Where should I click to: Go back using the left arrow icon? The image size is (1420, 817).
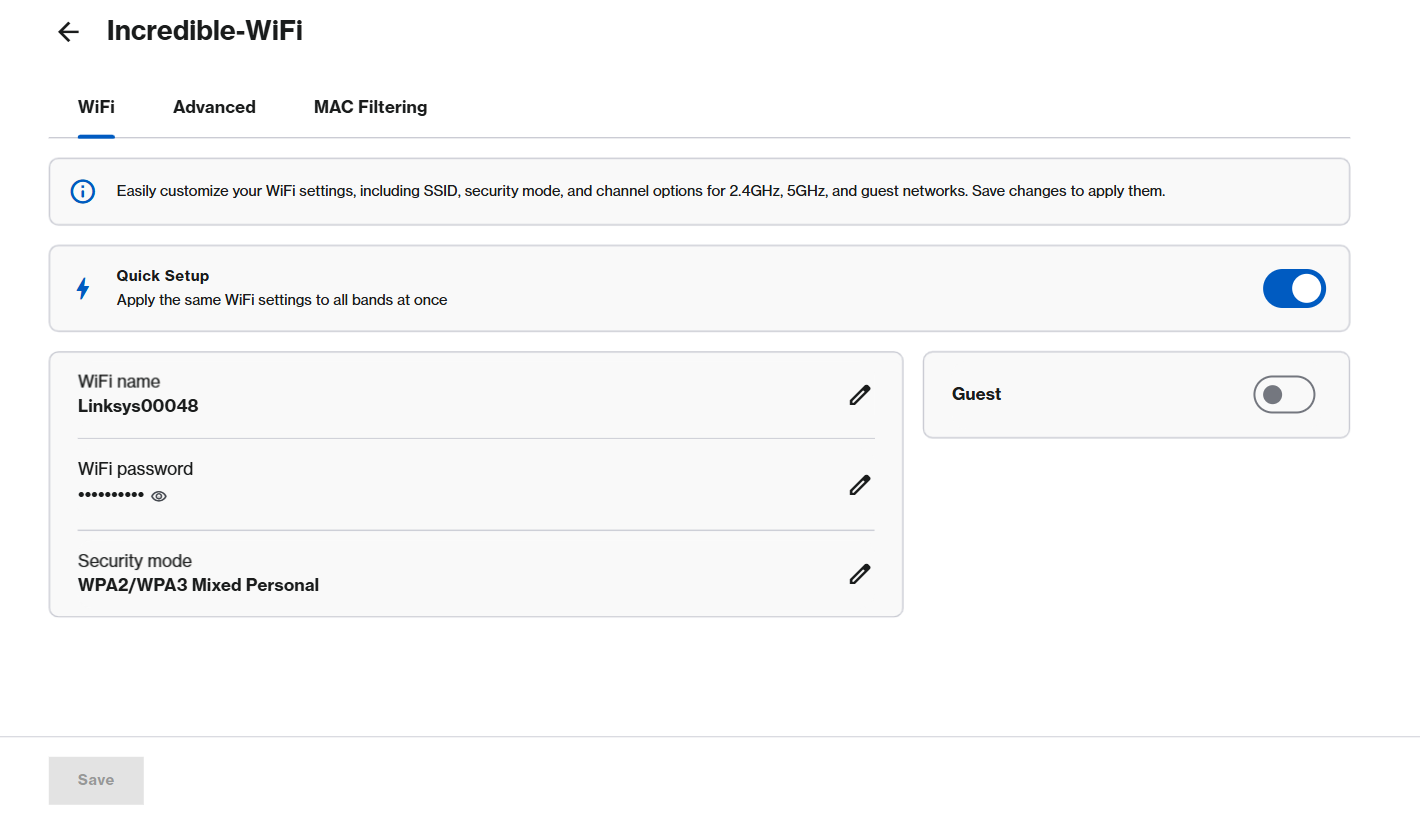pyautogui.click(x=68, y=32)
